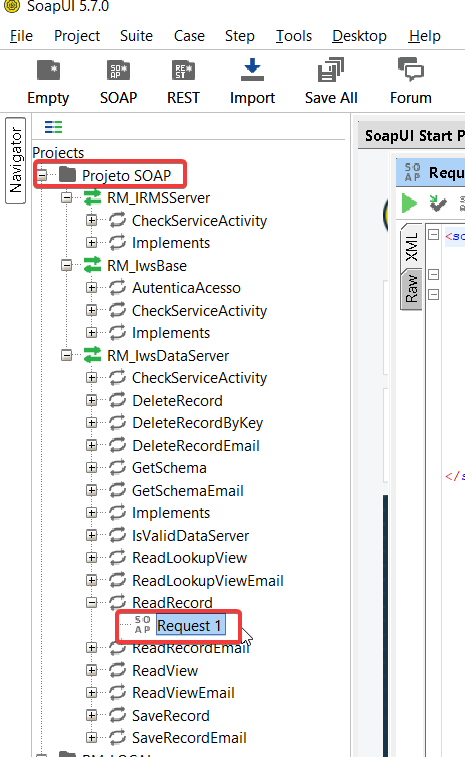Screen dimensions: 465x757
Task: Open the Suite menu
Action: 136,36
